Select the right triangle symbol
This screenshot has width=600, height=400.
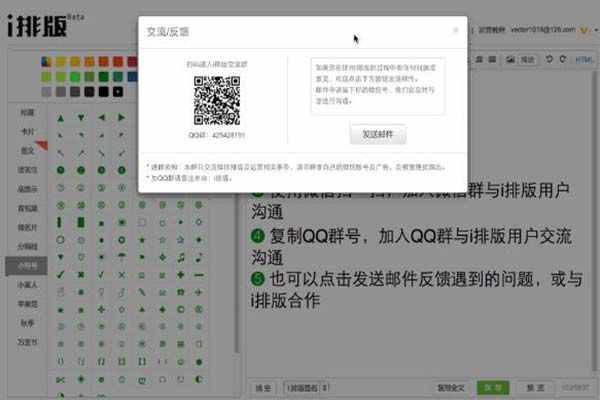(x=121, y=118)
